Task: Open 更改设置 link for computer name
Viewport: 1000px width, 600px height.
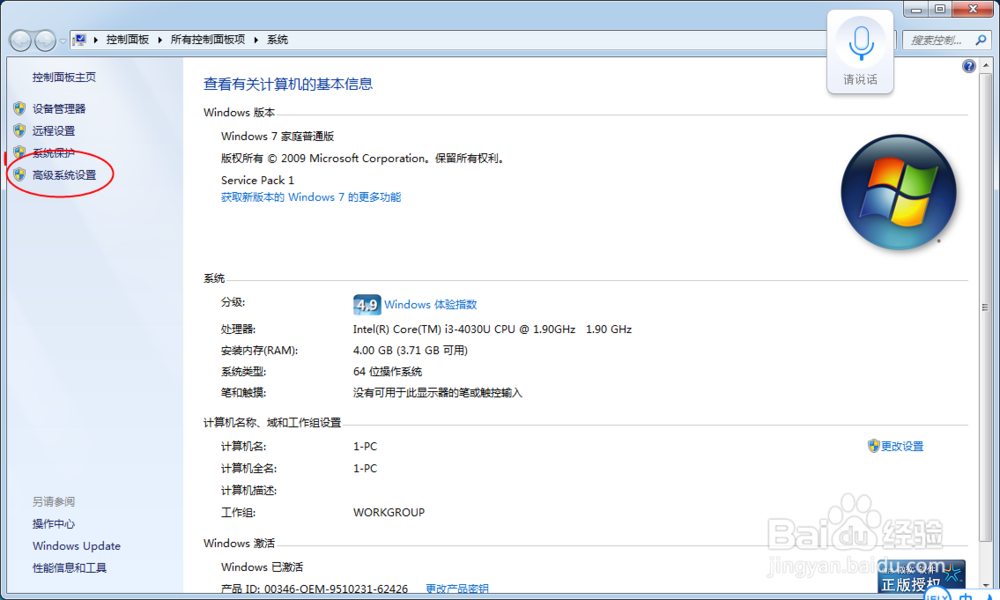Action: [x=902, y=446]
